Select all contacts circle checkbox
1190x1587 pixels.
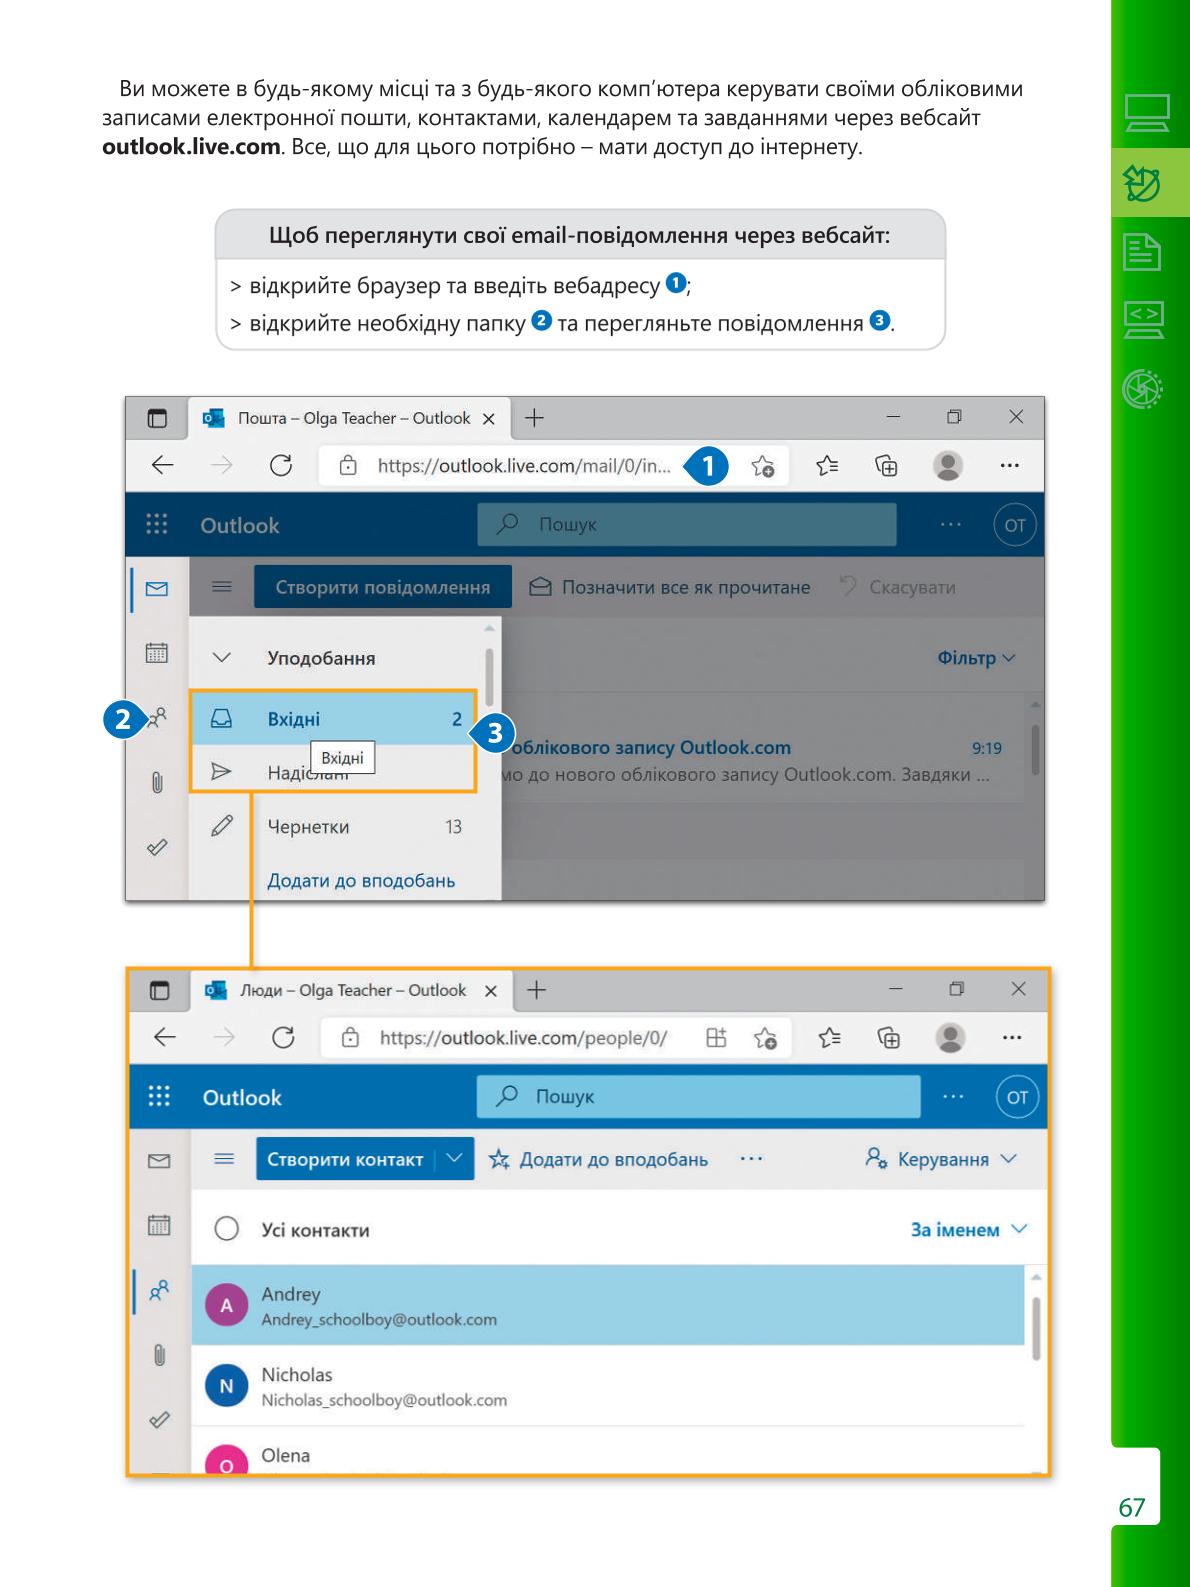pyautogui.click(x=227, y=1229)
